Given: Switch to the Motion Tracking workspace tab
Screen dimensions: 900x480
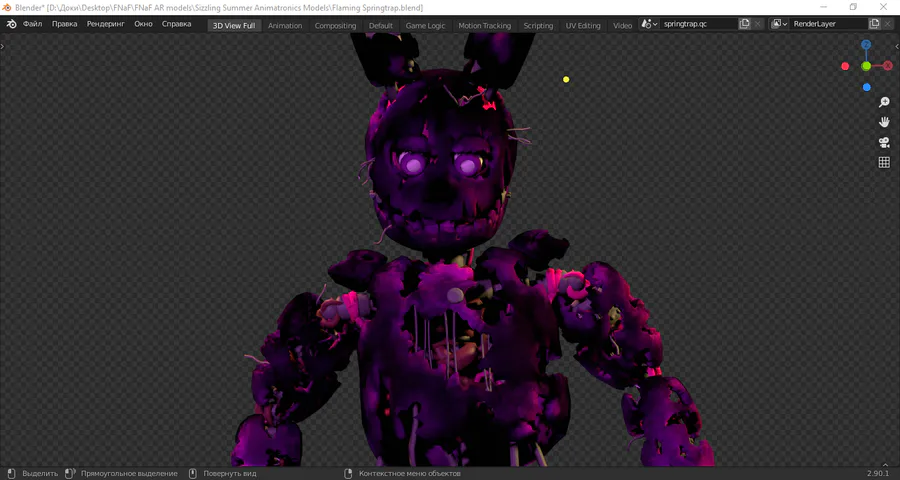Looking at the screenshot, I should (484, 25).
